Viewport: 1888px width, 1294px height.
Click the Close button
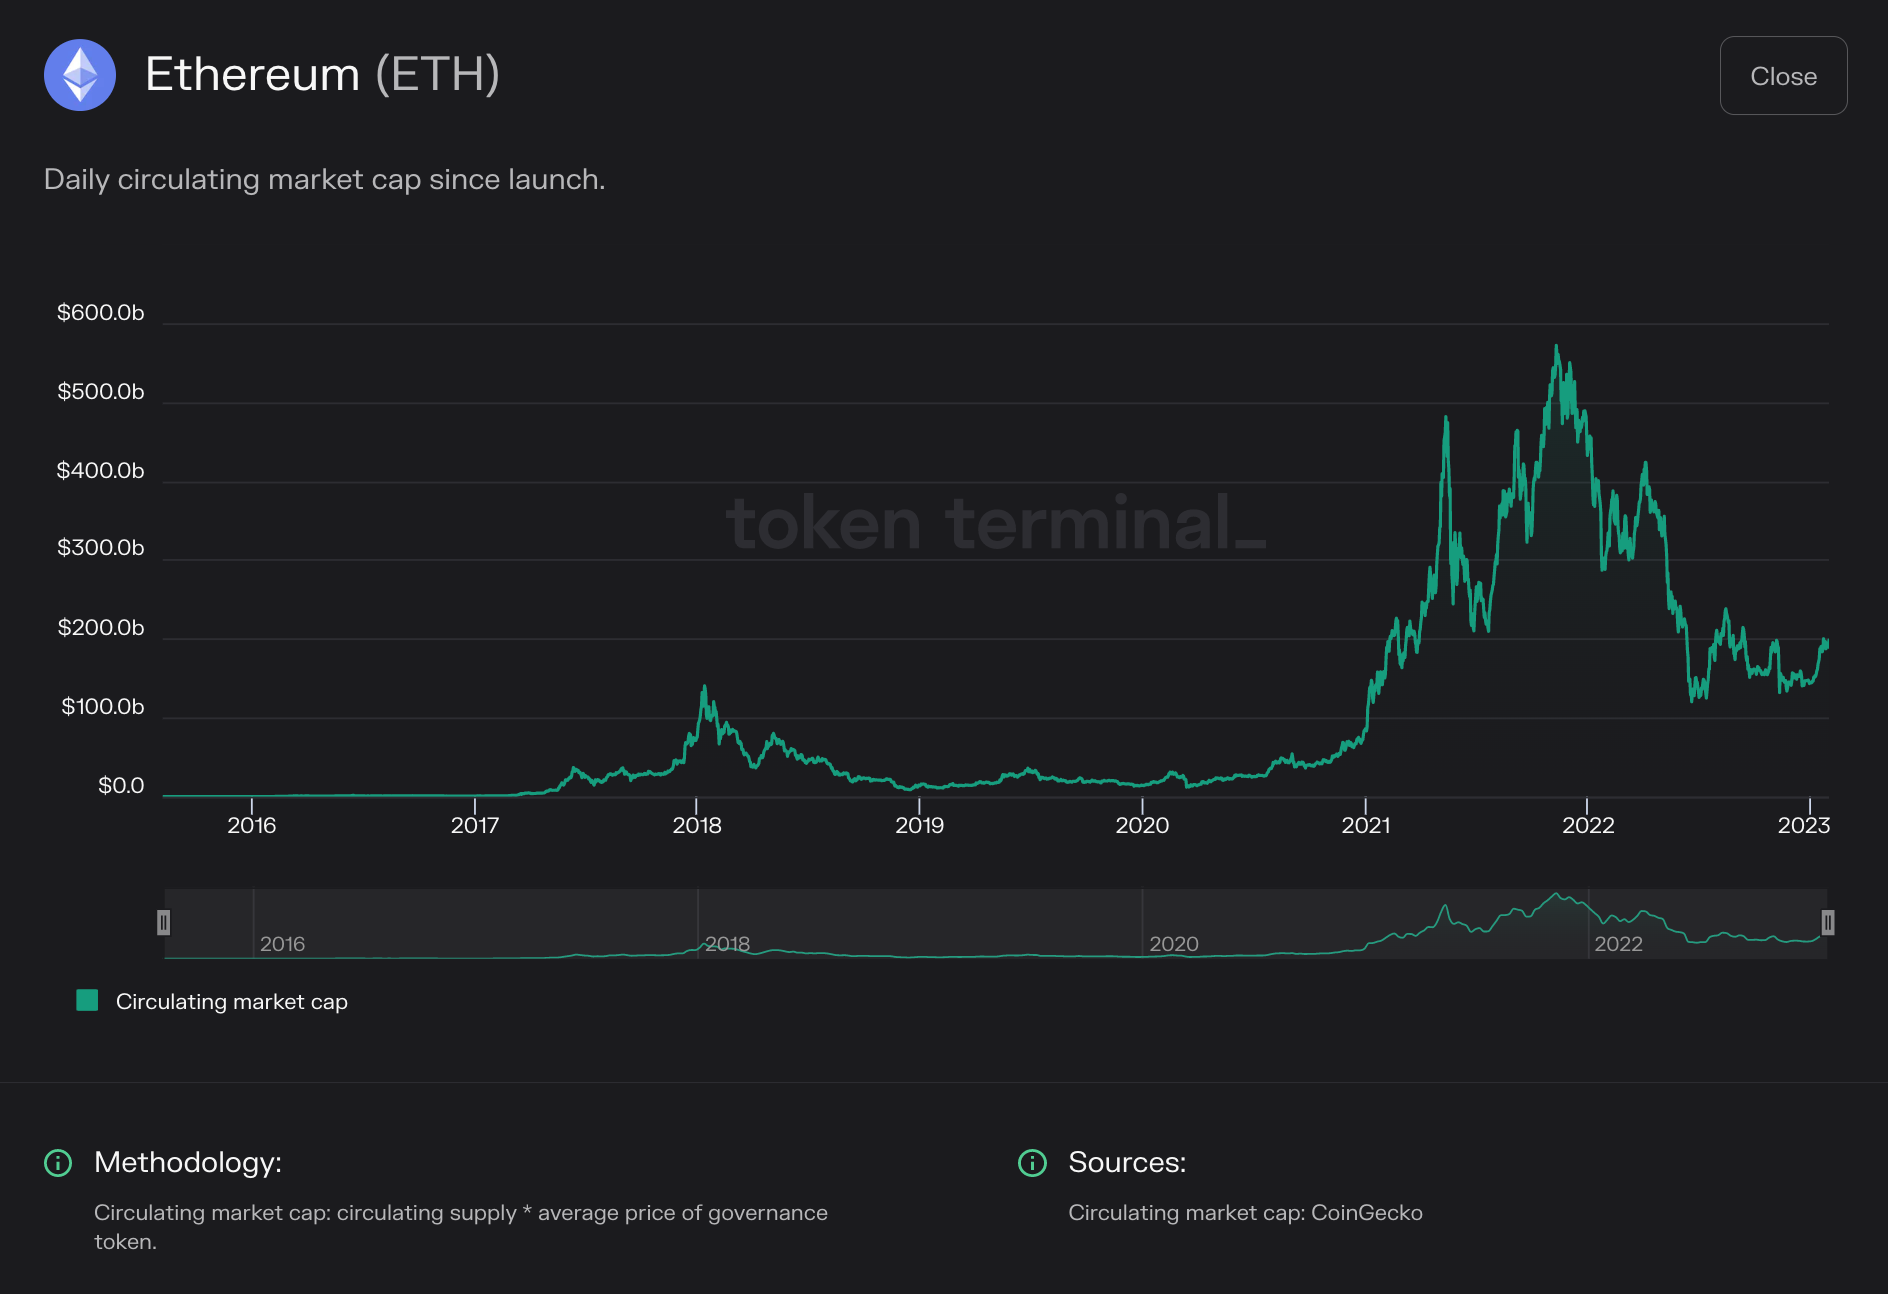1783,75
